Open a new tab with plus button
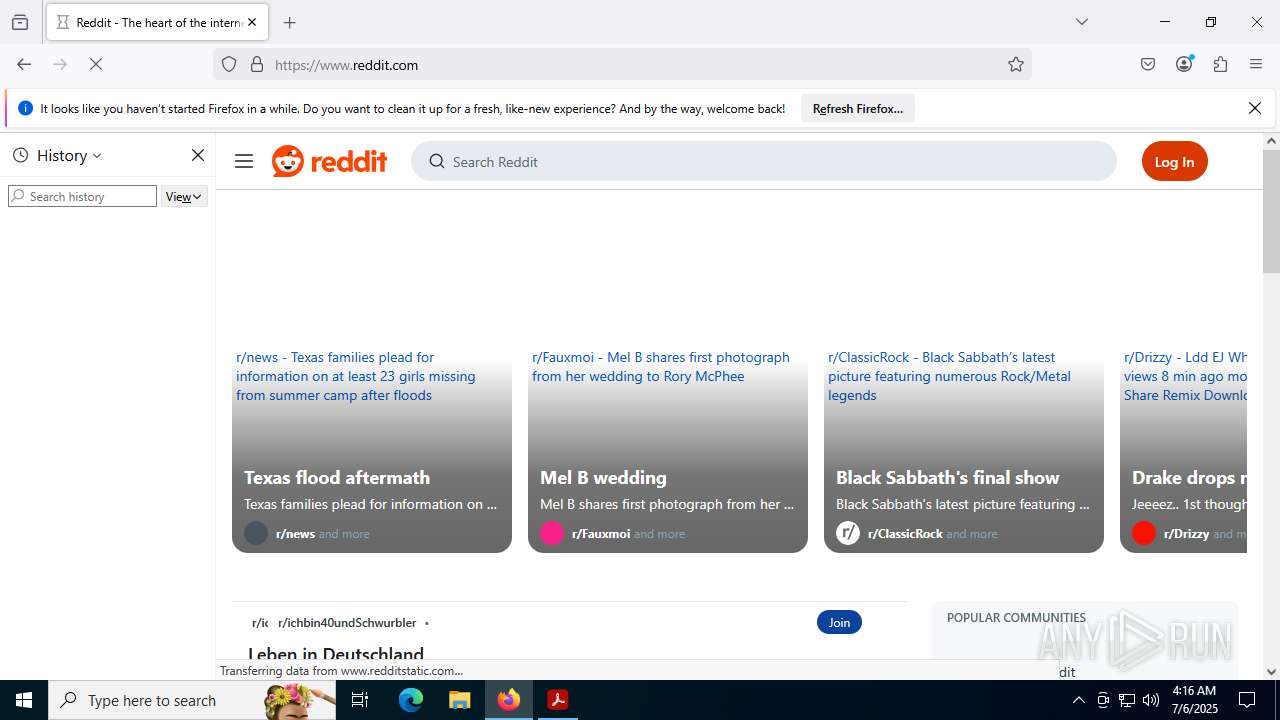 [x=290, y=22]
